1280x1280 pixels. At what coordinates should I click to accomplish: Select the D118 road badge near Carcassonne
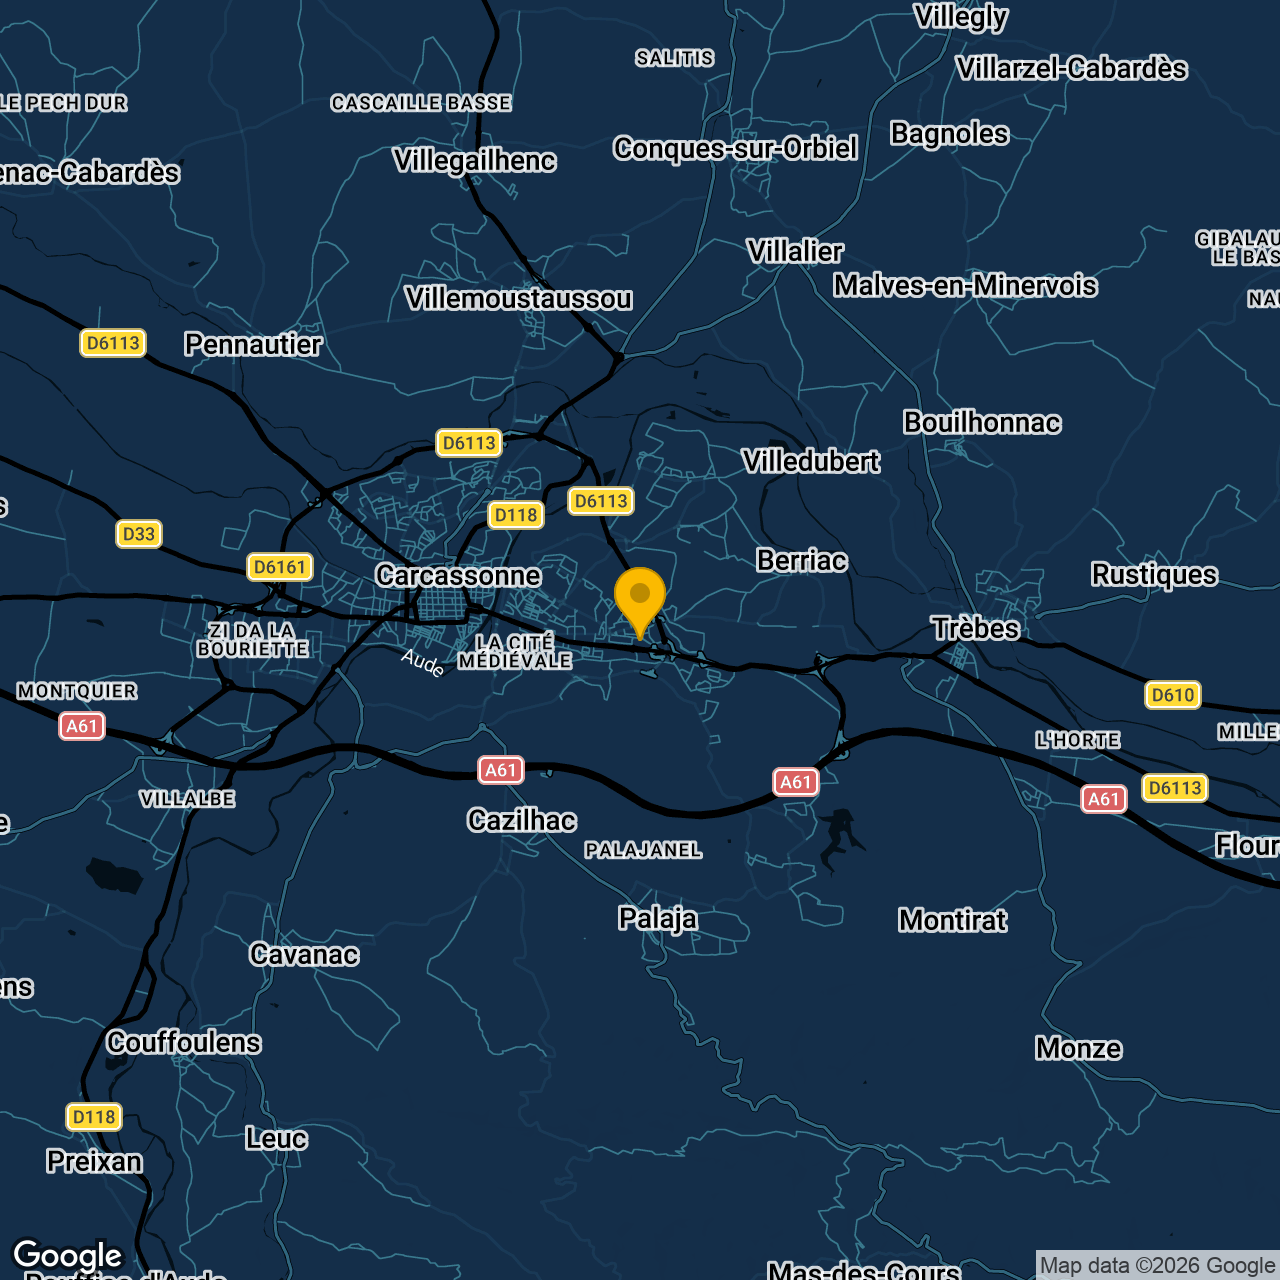click(515, 515)
